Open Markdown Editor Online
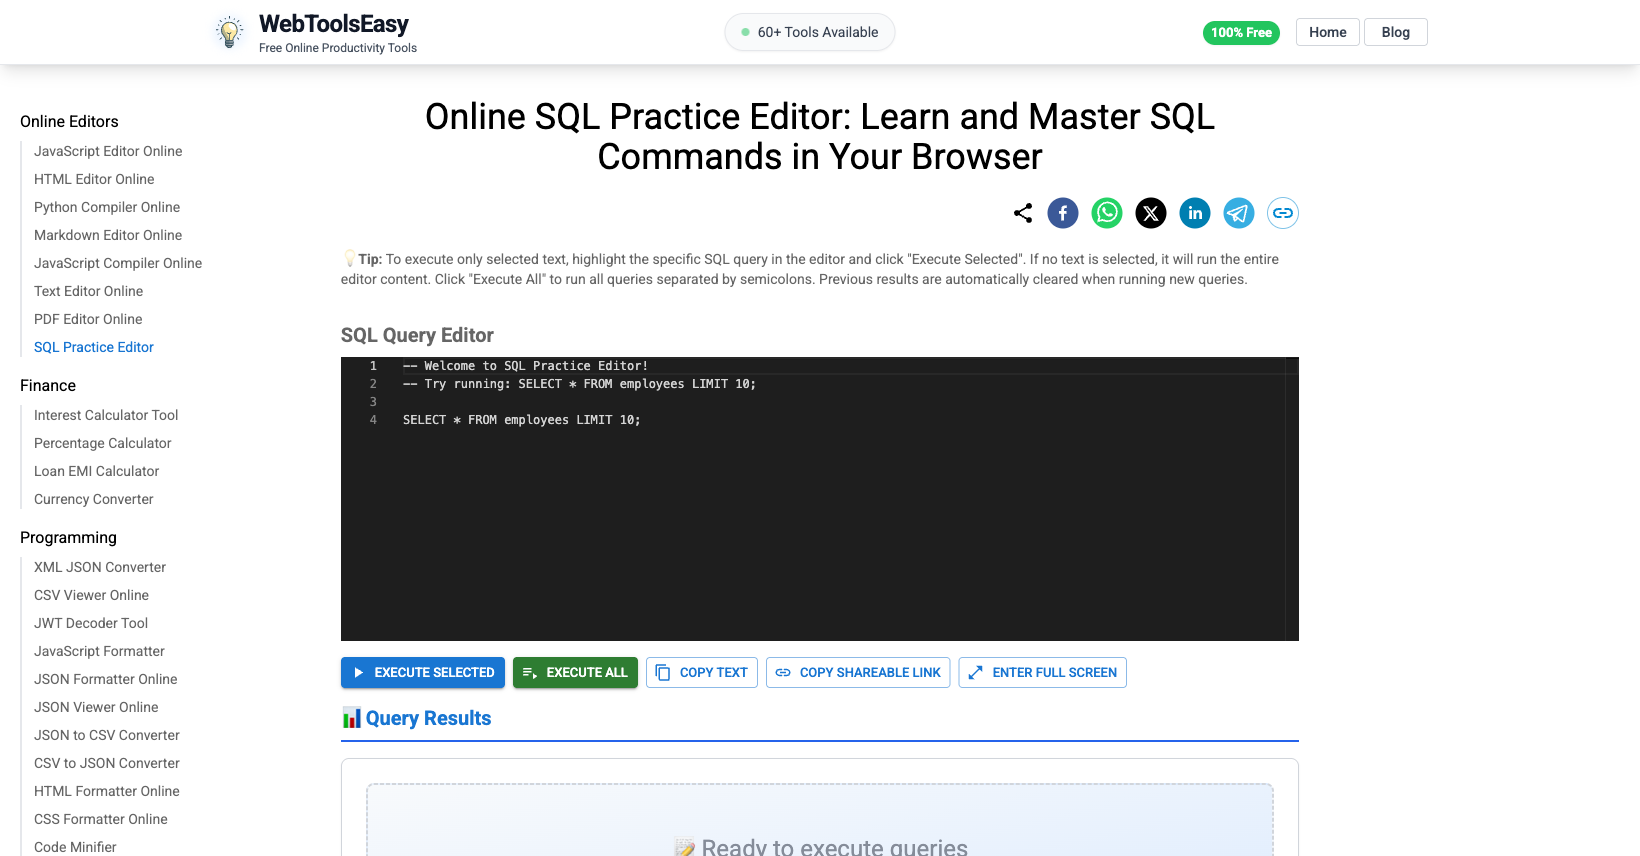This screenshot has height=856, width=1640. coord(108,235)
